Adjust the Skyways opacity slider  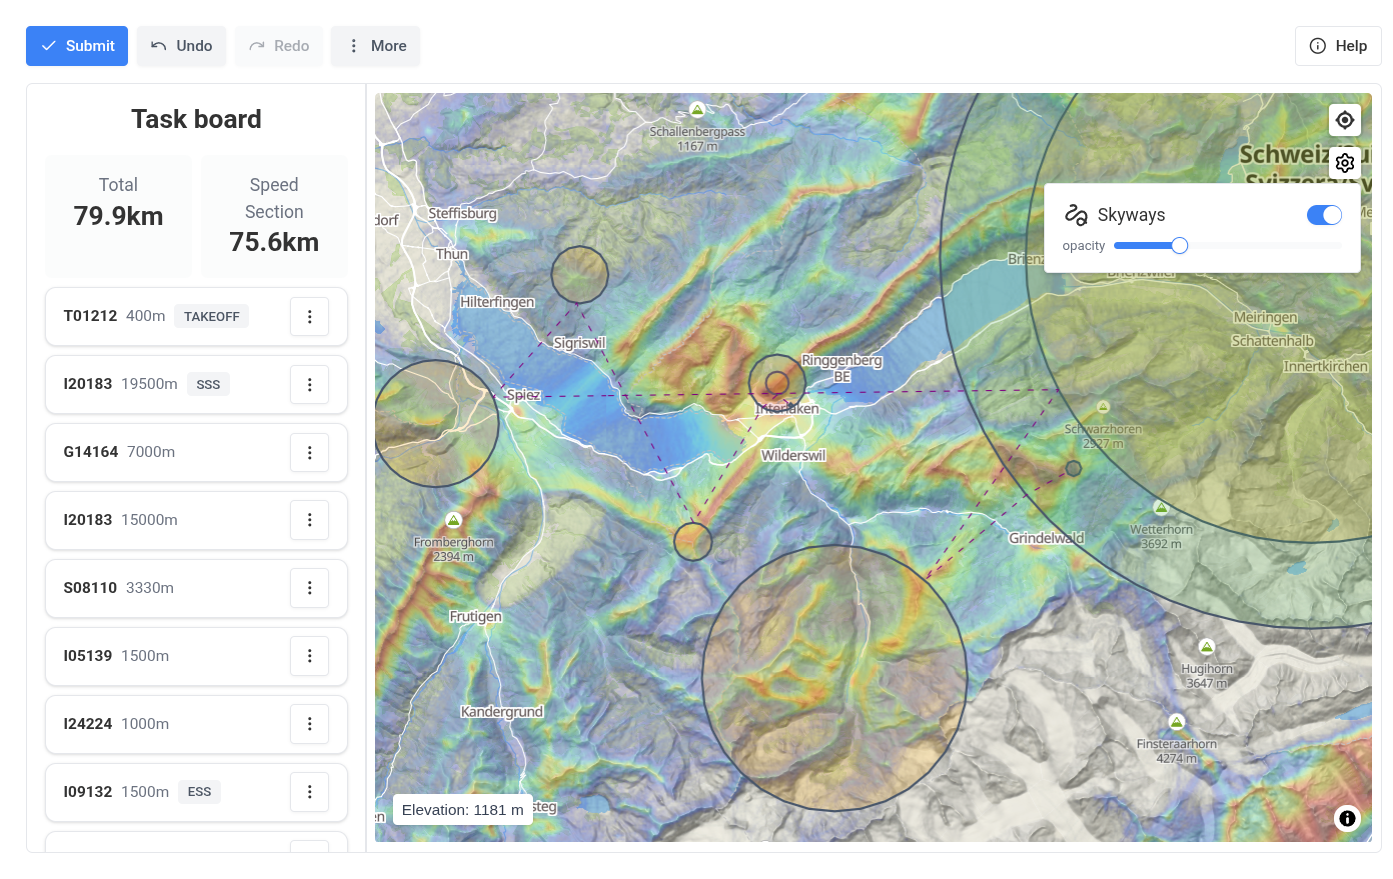click(x=1179, y=246)
